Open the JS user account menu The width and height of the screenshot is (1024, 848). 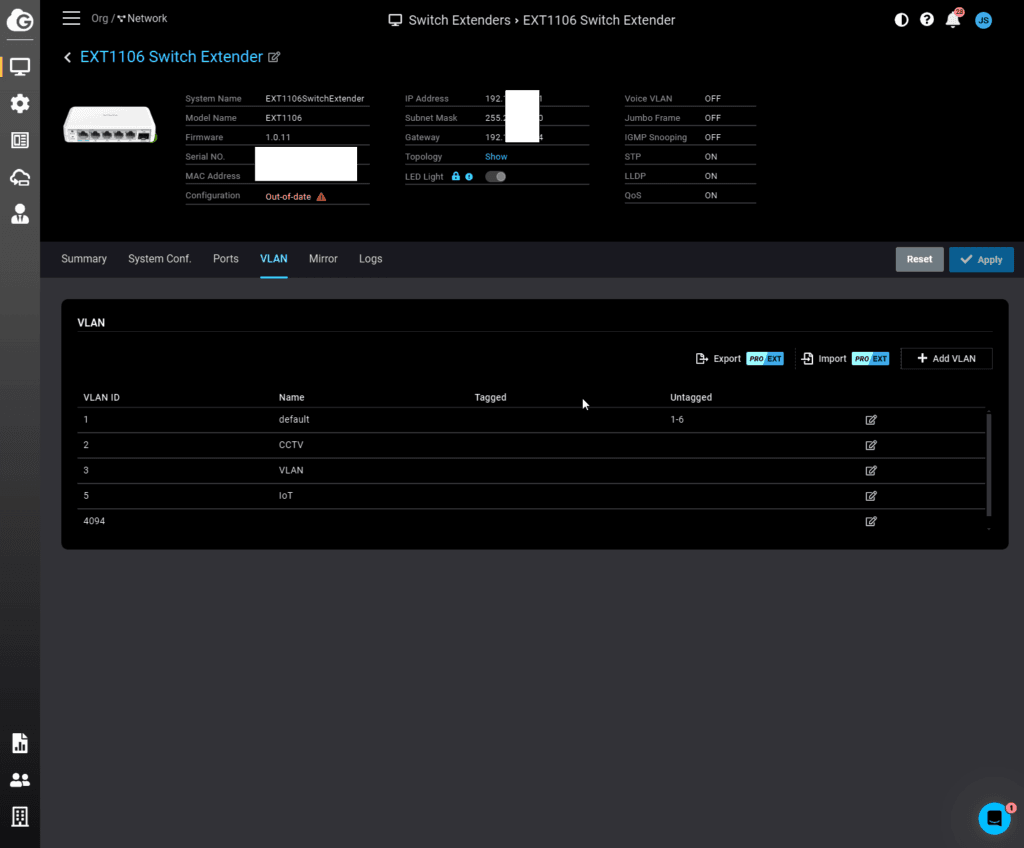(983, 20)
